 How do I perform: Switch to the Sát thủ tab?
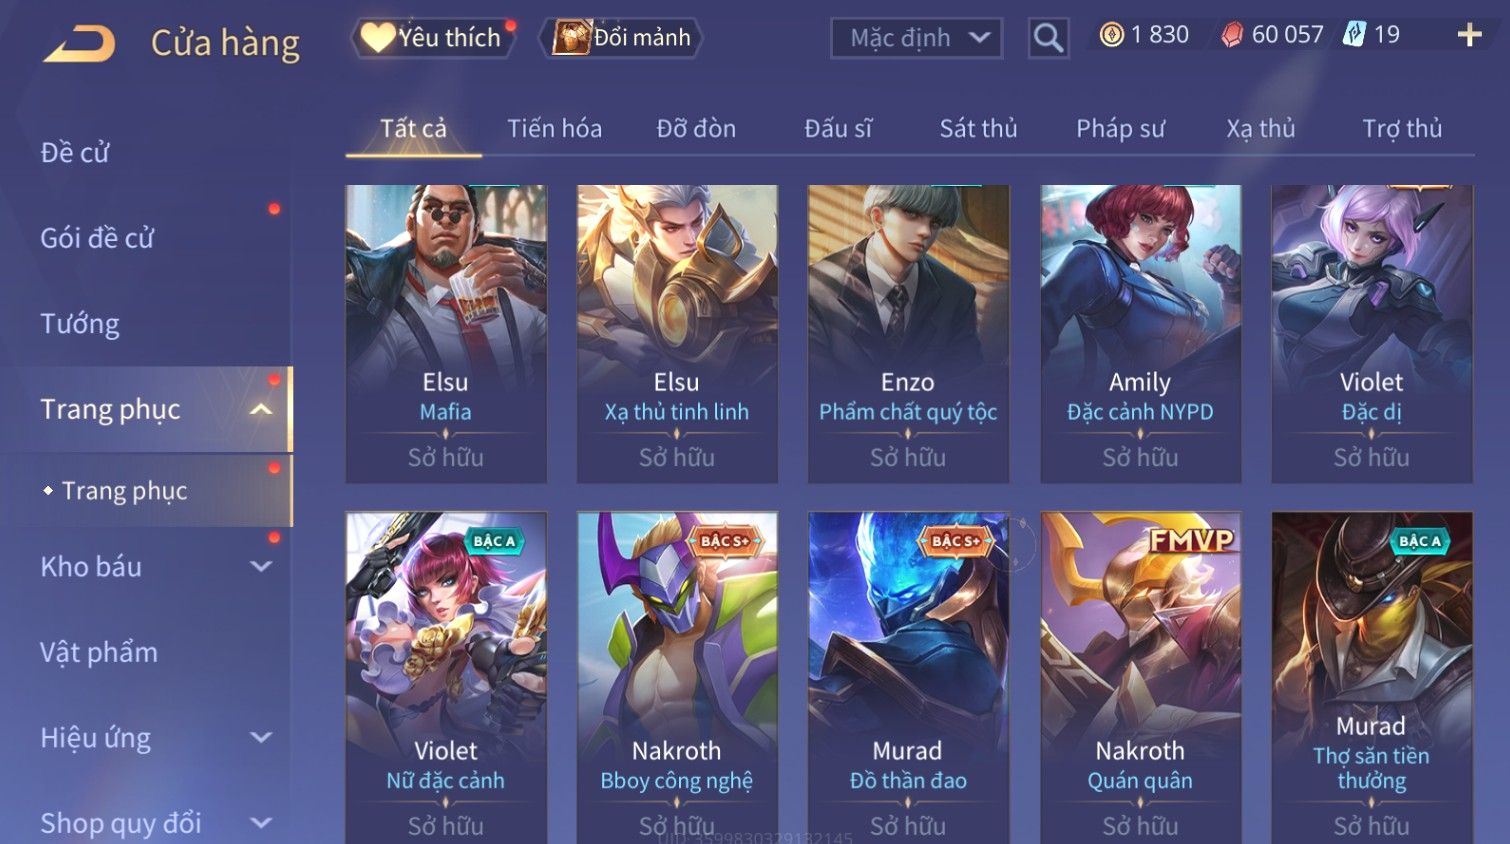pyautogui.click(x=978, y=129)
